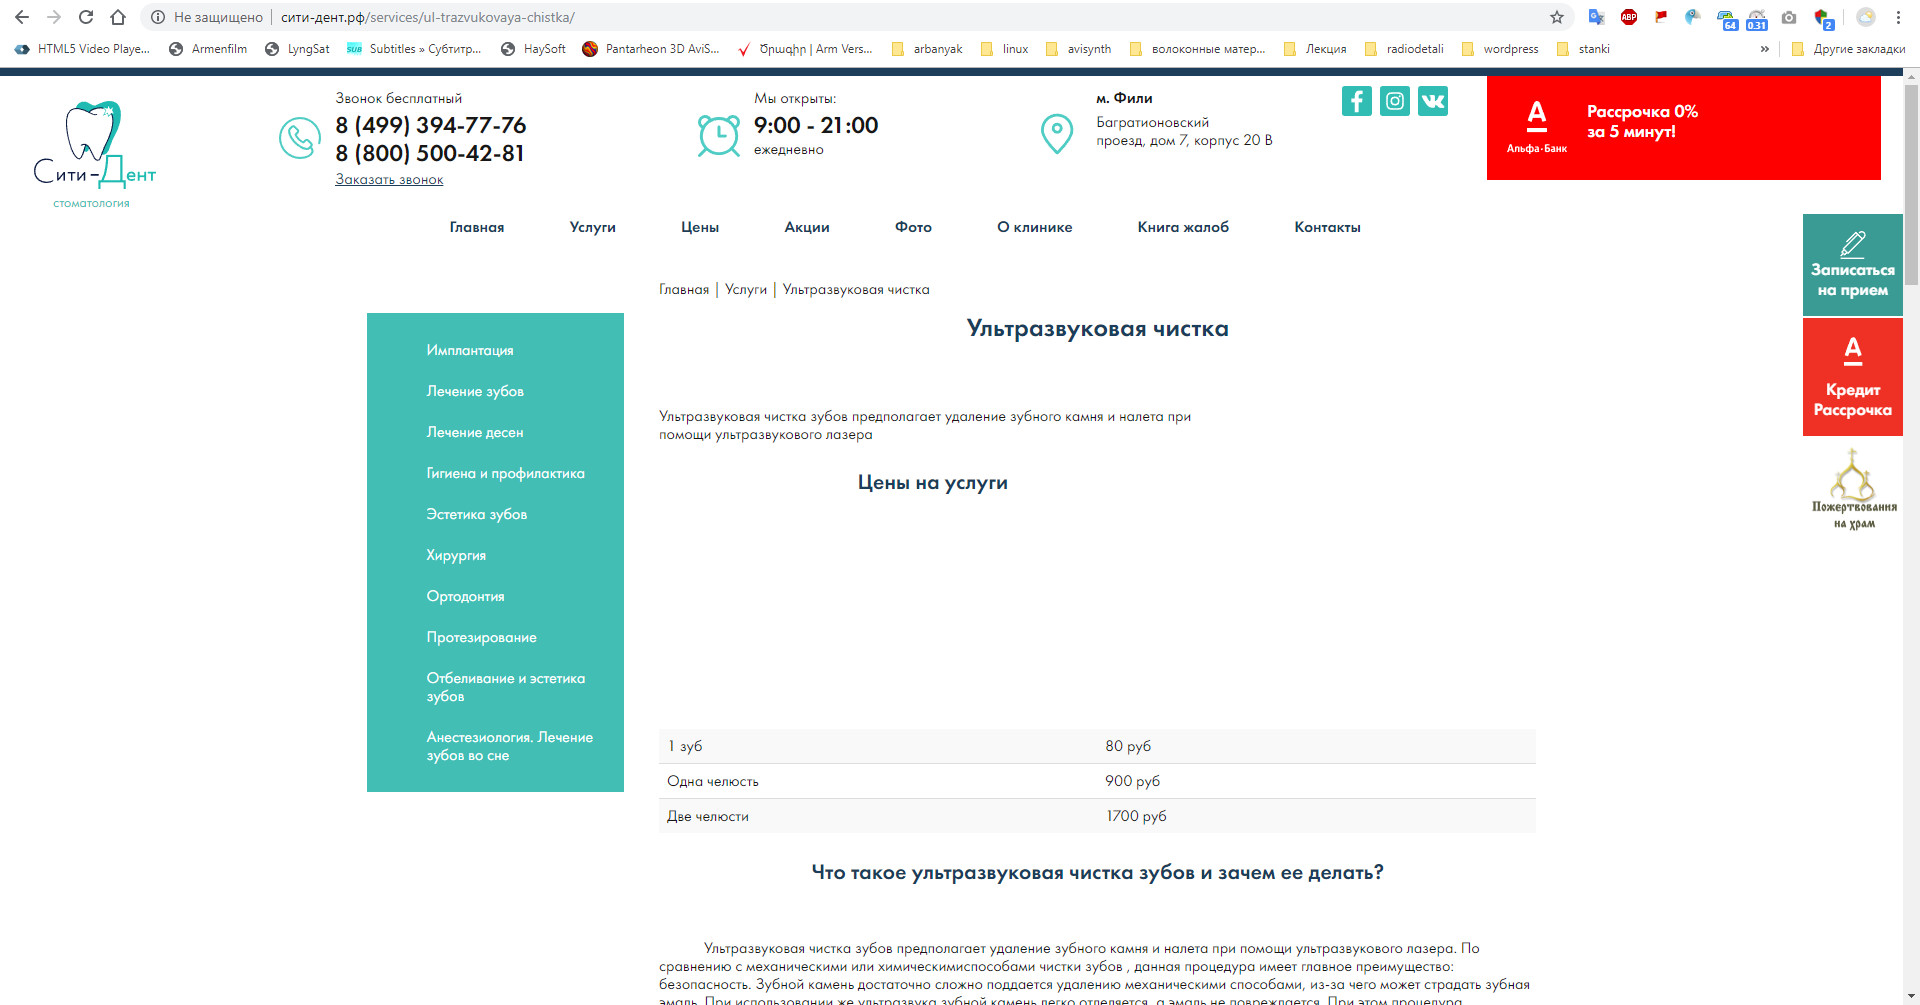Bookmark this page with star icon
1920x1005 pixels.
point(1556,17)
